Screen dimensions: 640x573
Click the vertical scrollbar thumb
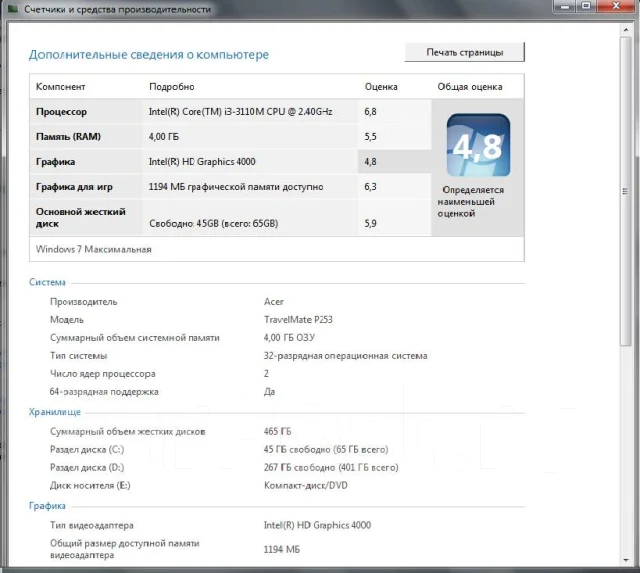[x=626, y=191]
